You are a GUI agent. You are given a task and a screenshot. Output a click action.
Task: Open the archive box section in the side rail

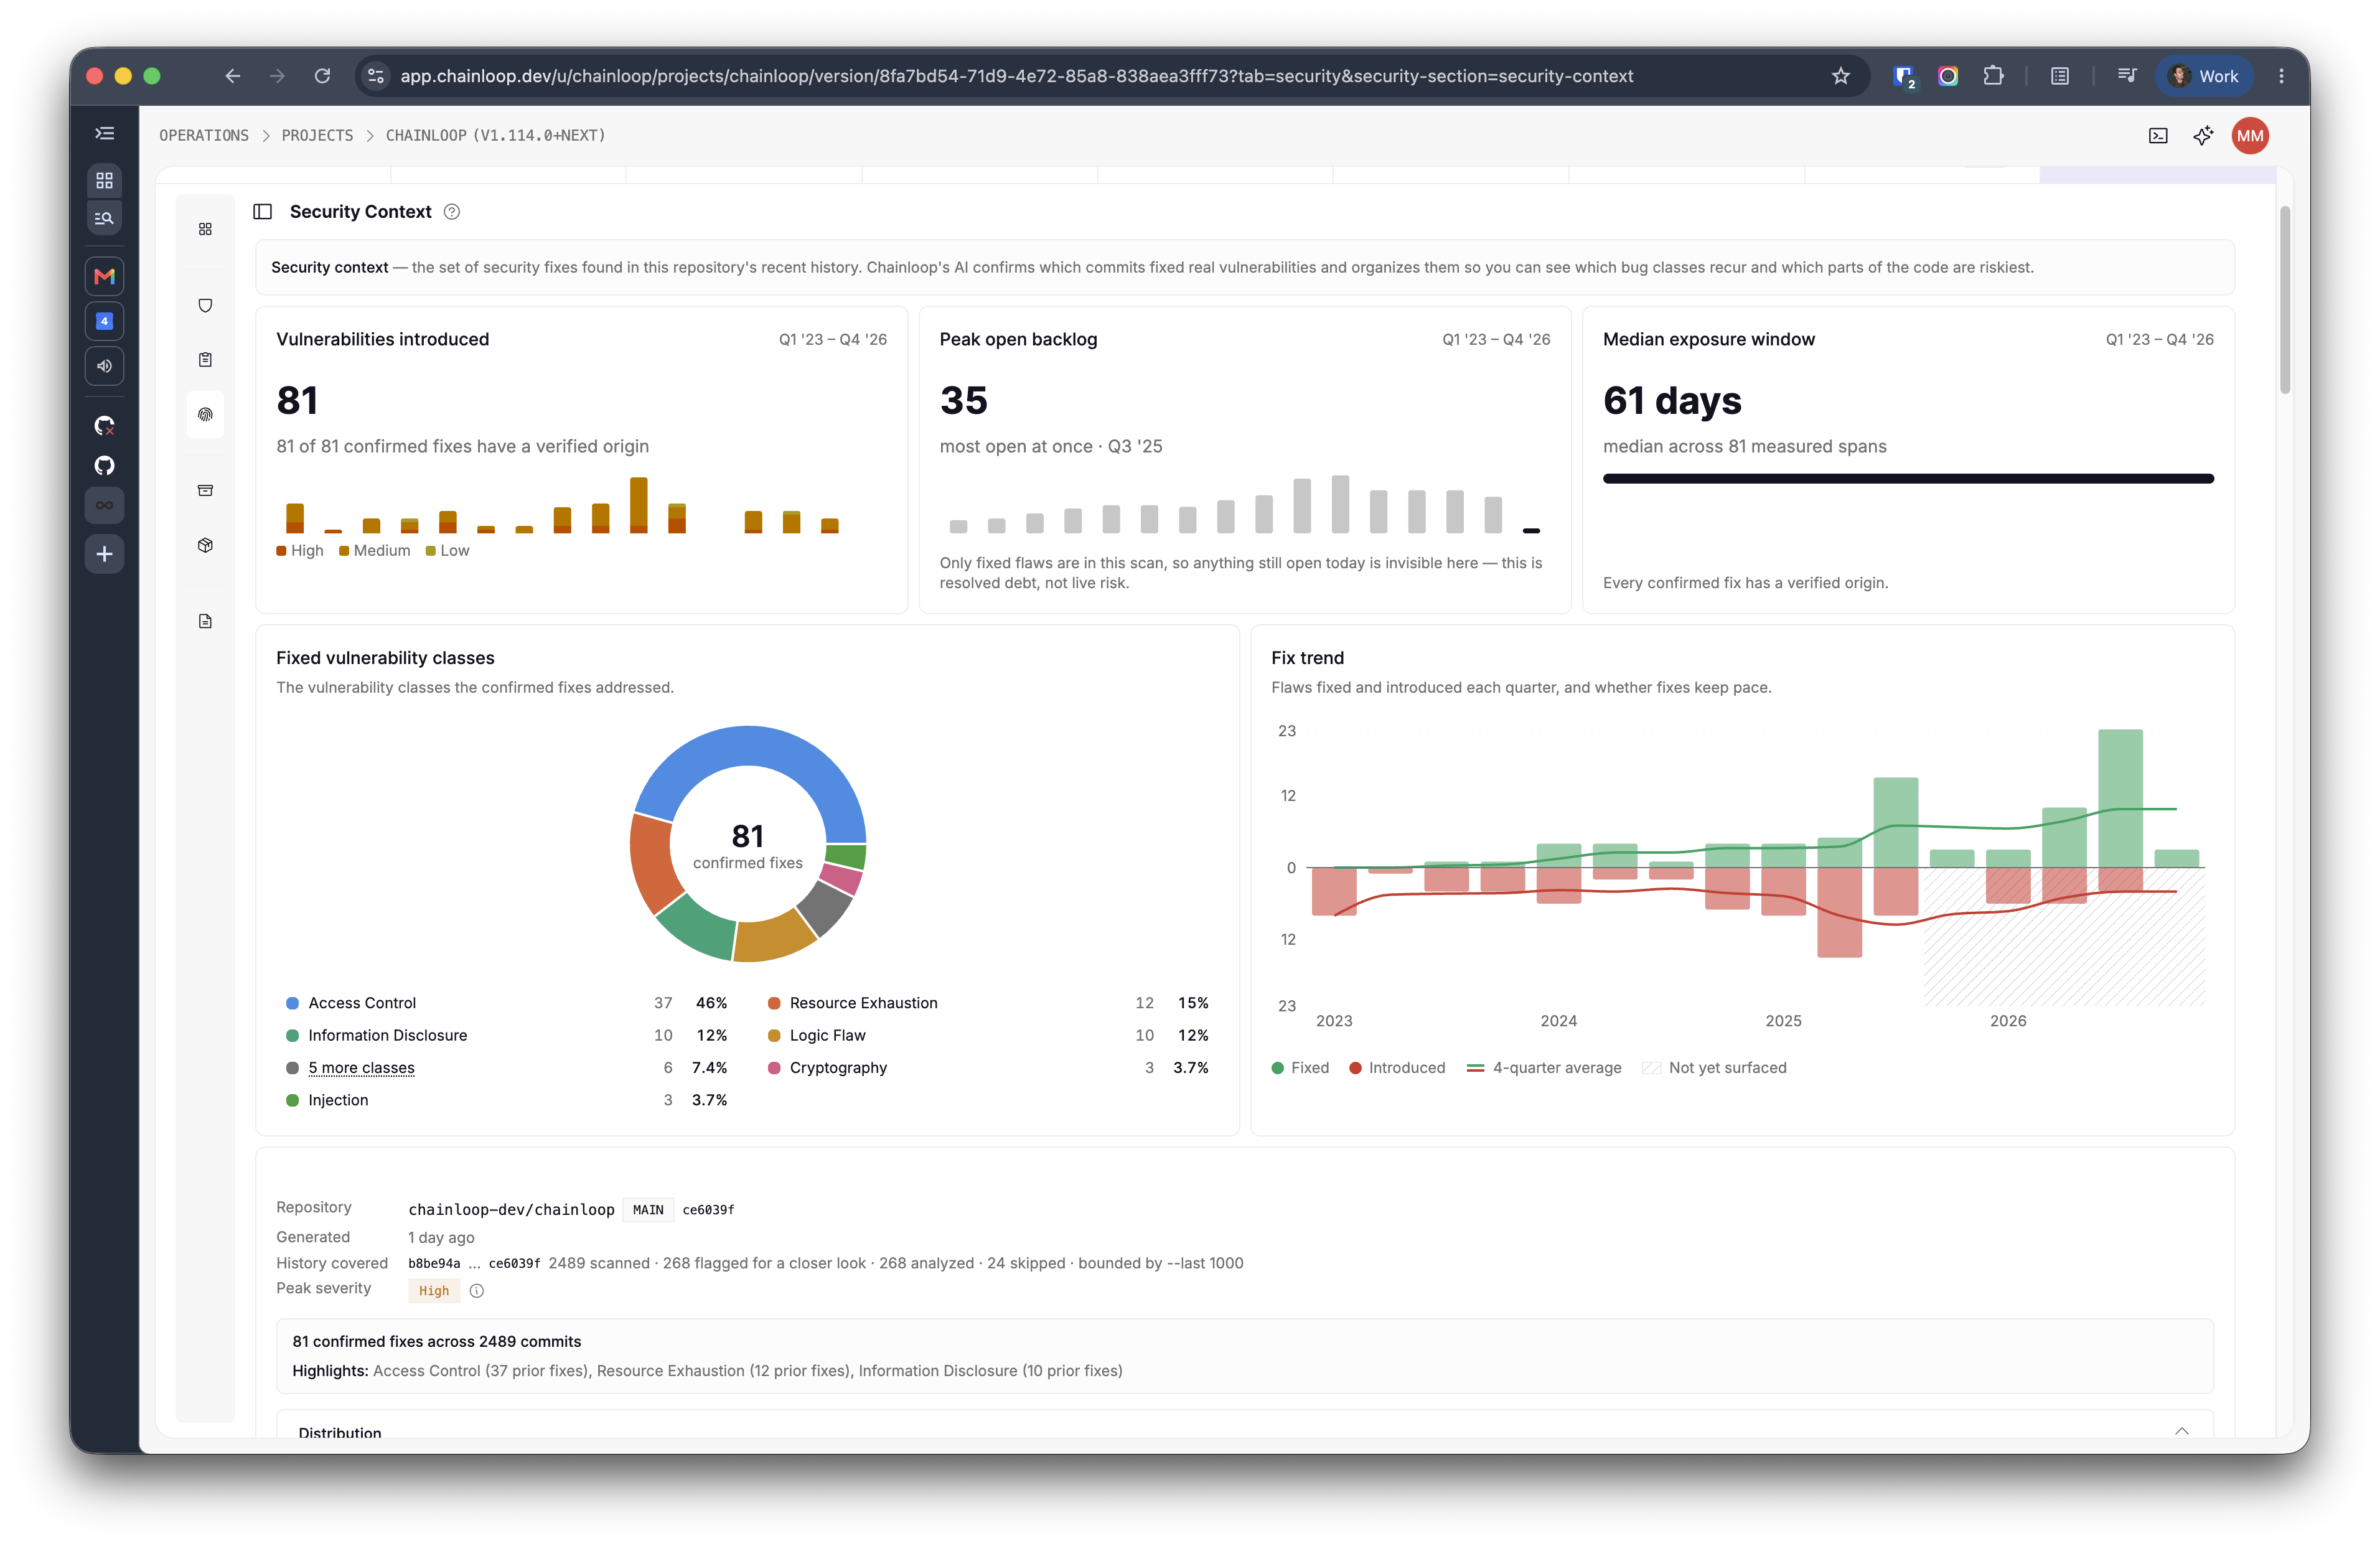pos(205,490)
